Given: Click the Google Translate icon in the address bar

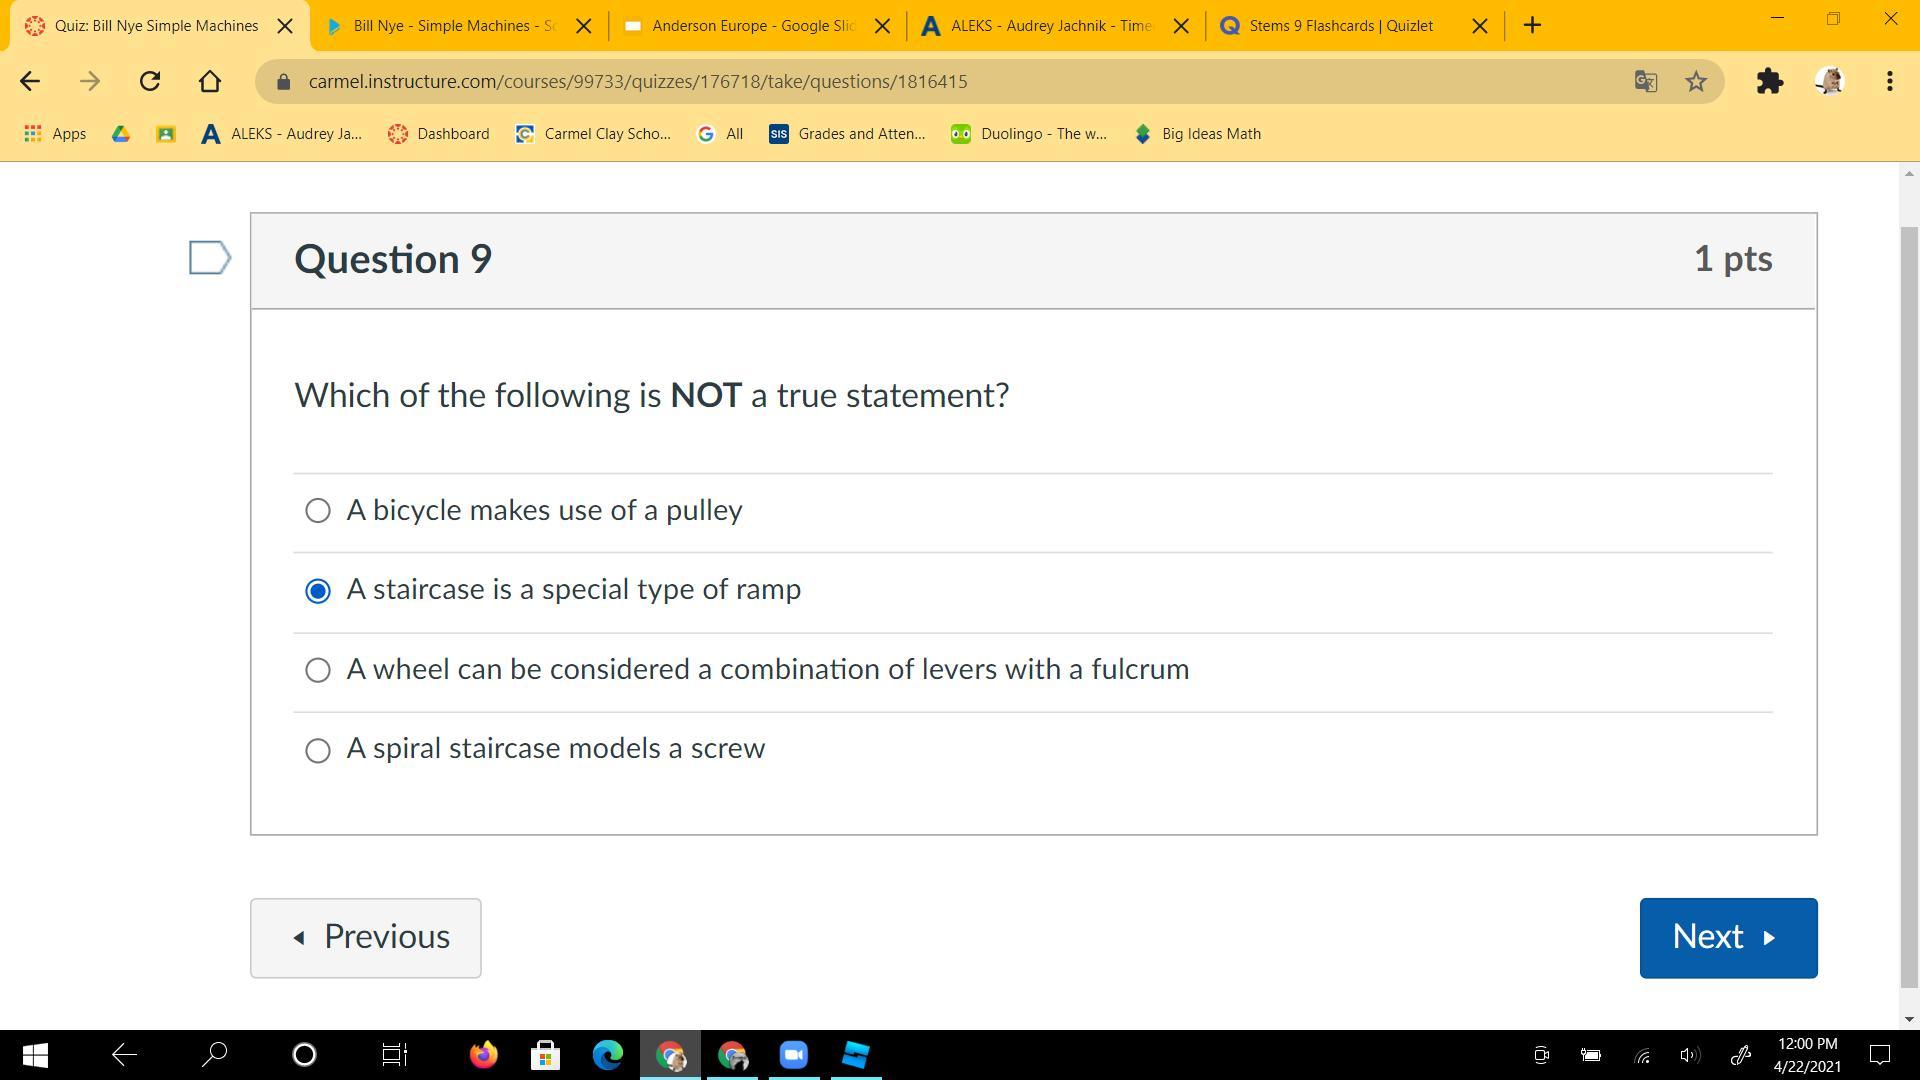Looking at the screenshot, I should (x=1645, y=81).
